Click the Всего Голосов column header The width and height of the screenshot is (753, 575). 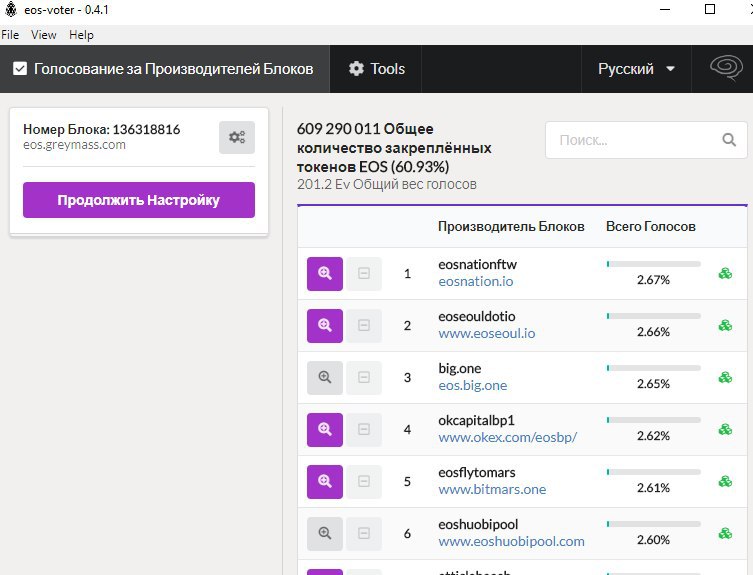pos(651,226)
